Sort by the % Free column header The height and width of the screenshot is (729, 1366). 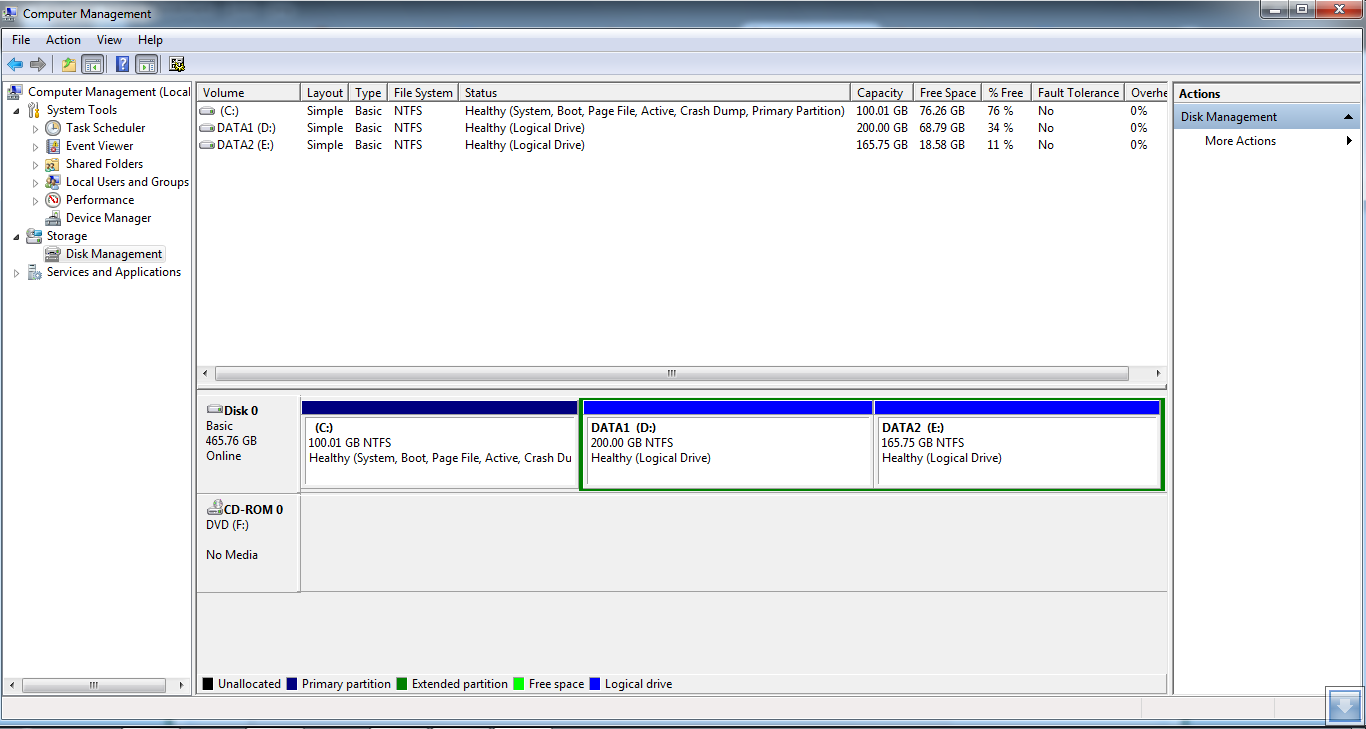coord(1007,92)
